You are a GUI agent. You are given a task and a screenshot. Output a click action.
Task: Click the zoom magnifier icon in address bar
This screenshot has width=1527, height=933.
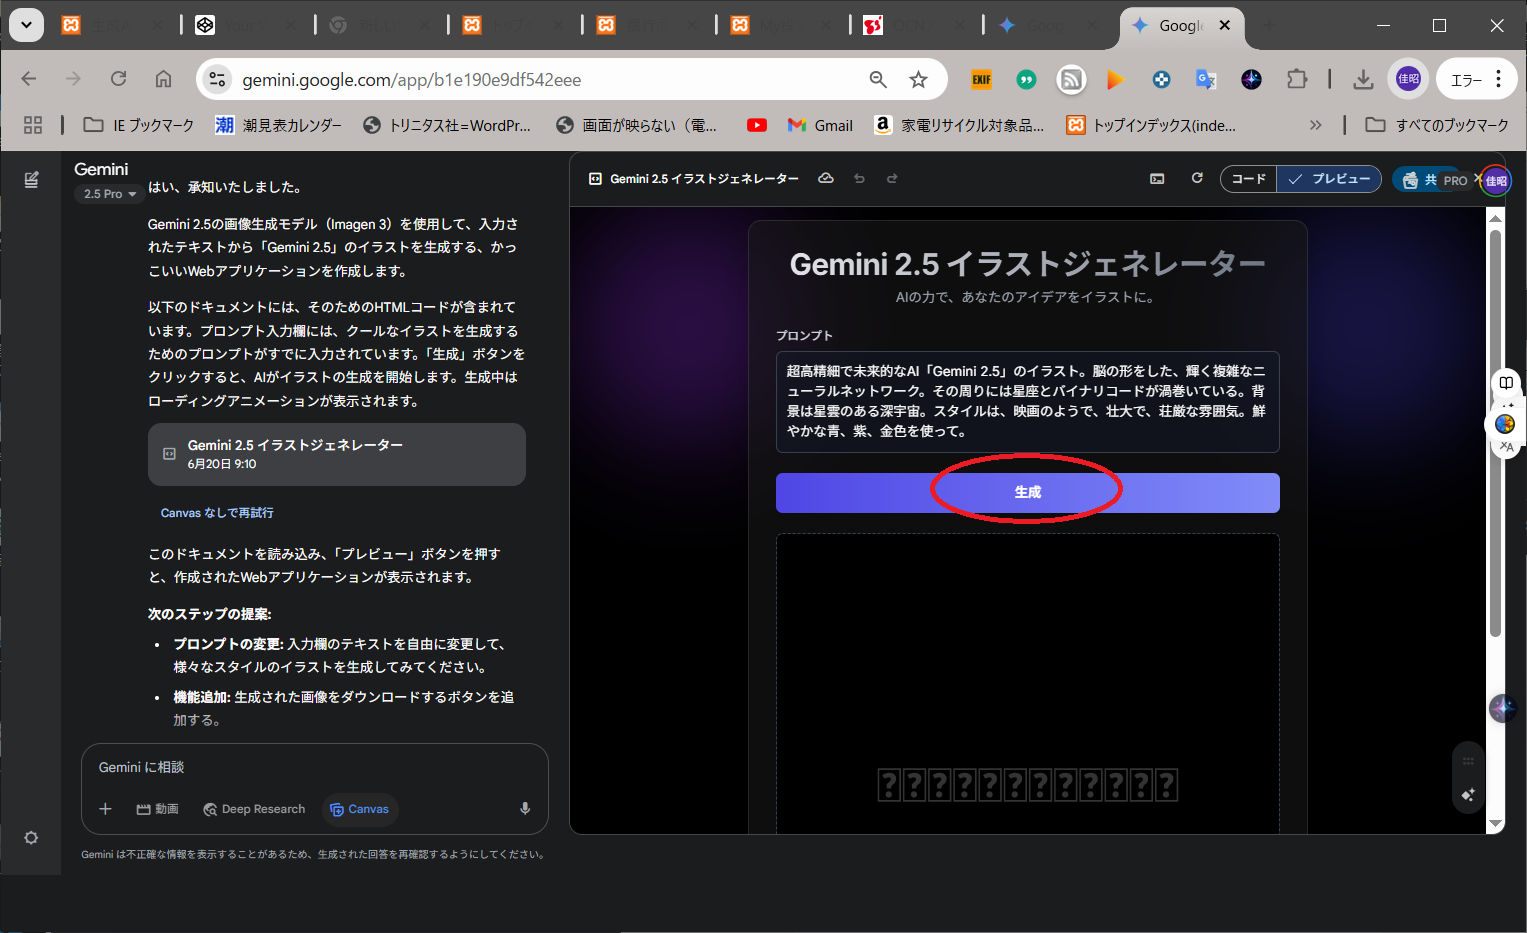pos(878,80)
